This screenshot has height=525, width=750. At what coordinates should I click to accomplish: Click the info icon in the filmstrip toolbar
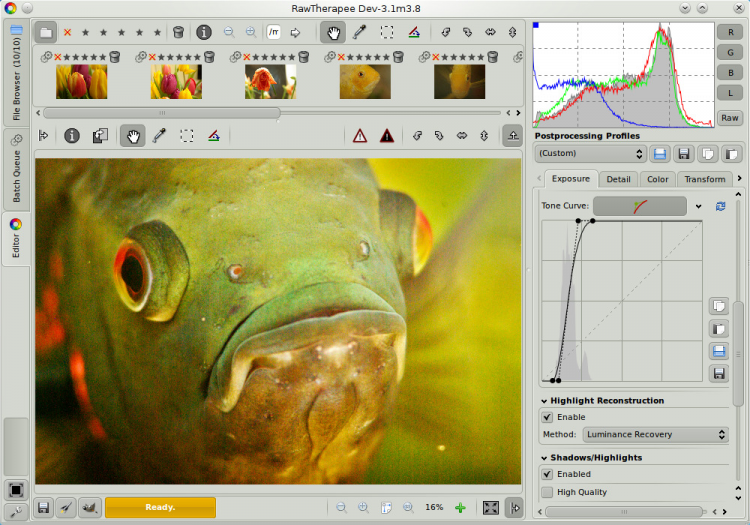tap(204, 32)
